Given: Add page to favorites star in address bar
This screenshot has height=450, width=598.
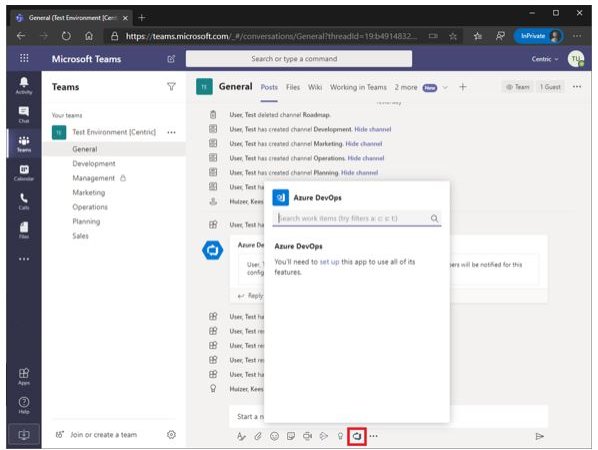Looking at the screenshot, I should click(x=453, y=36).
